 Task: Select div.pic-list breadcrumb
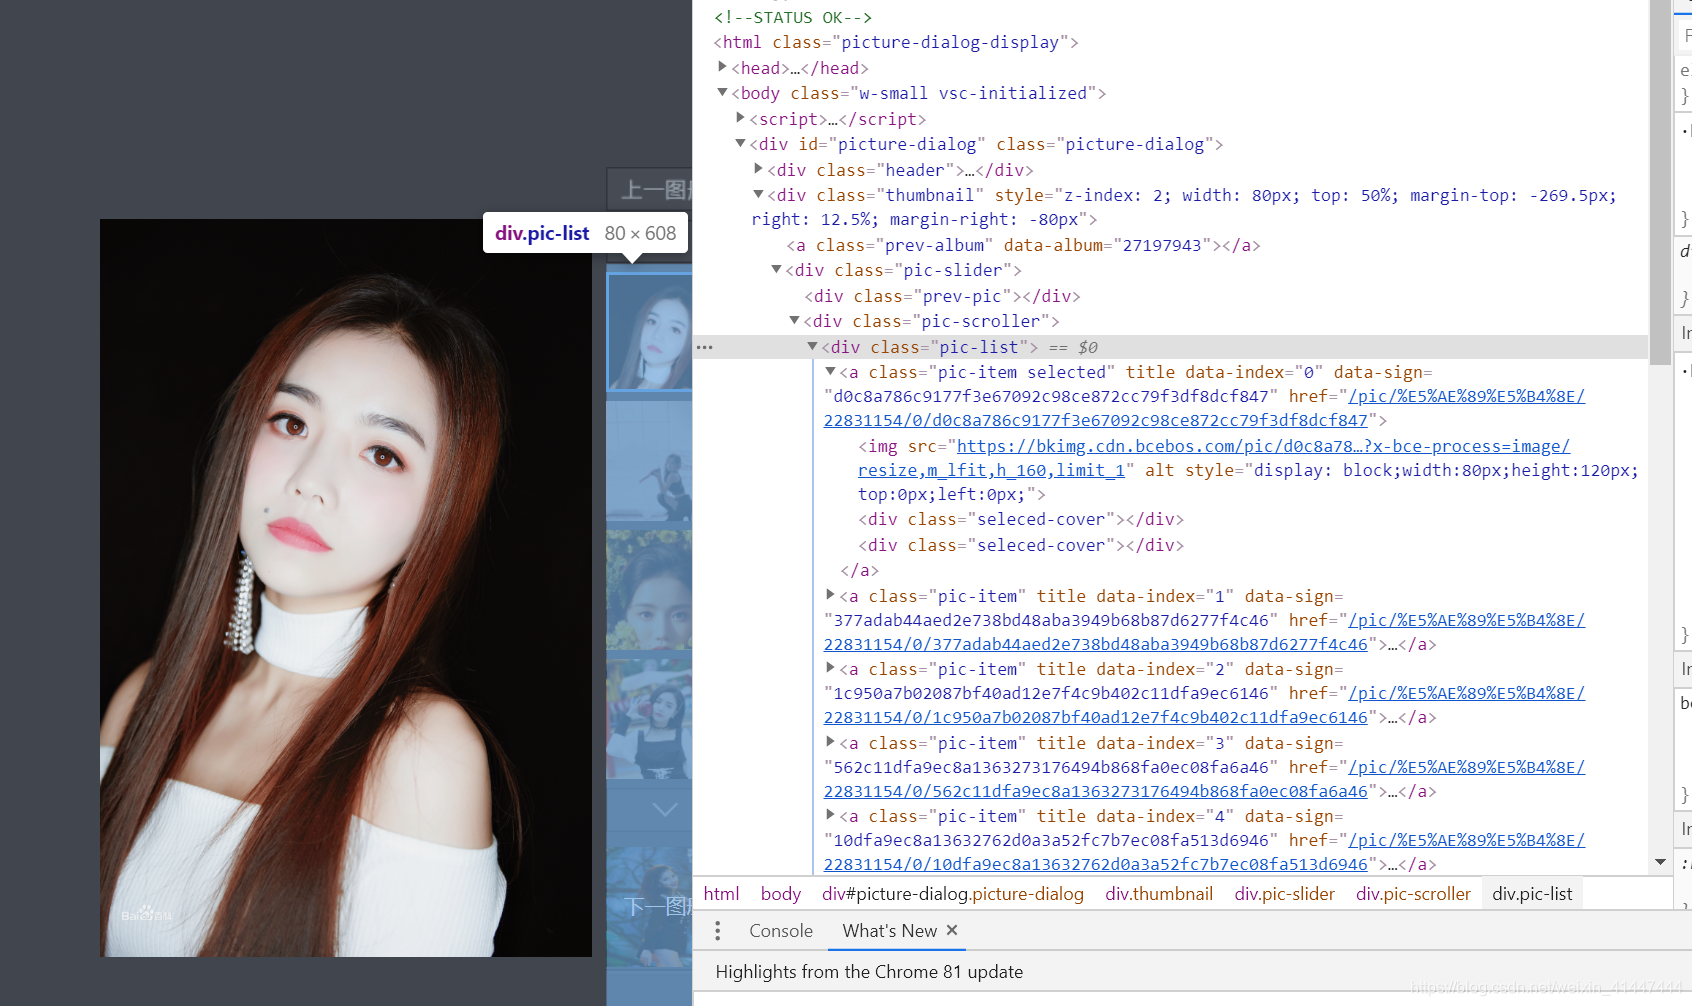pos(1532,894)
